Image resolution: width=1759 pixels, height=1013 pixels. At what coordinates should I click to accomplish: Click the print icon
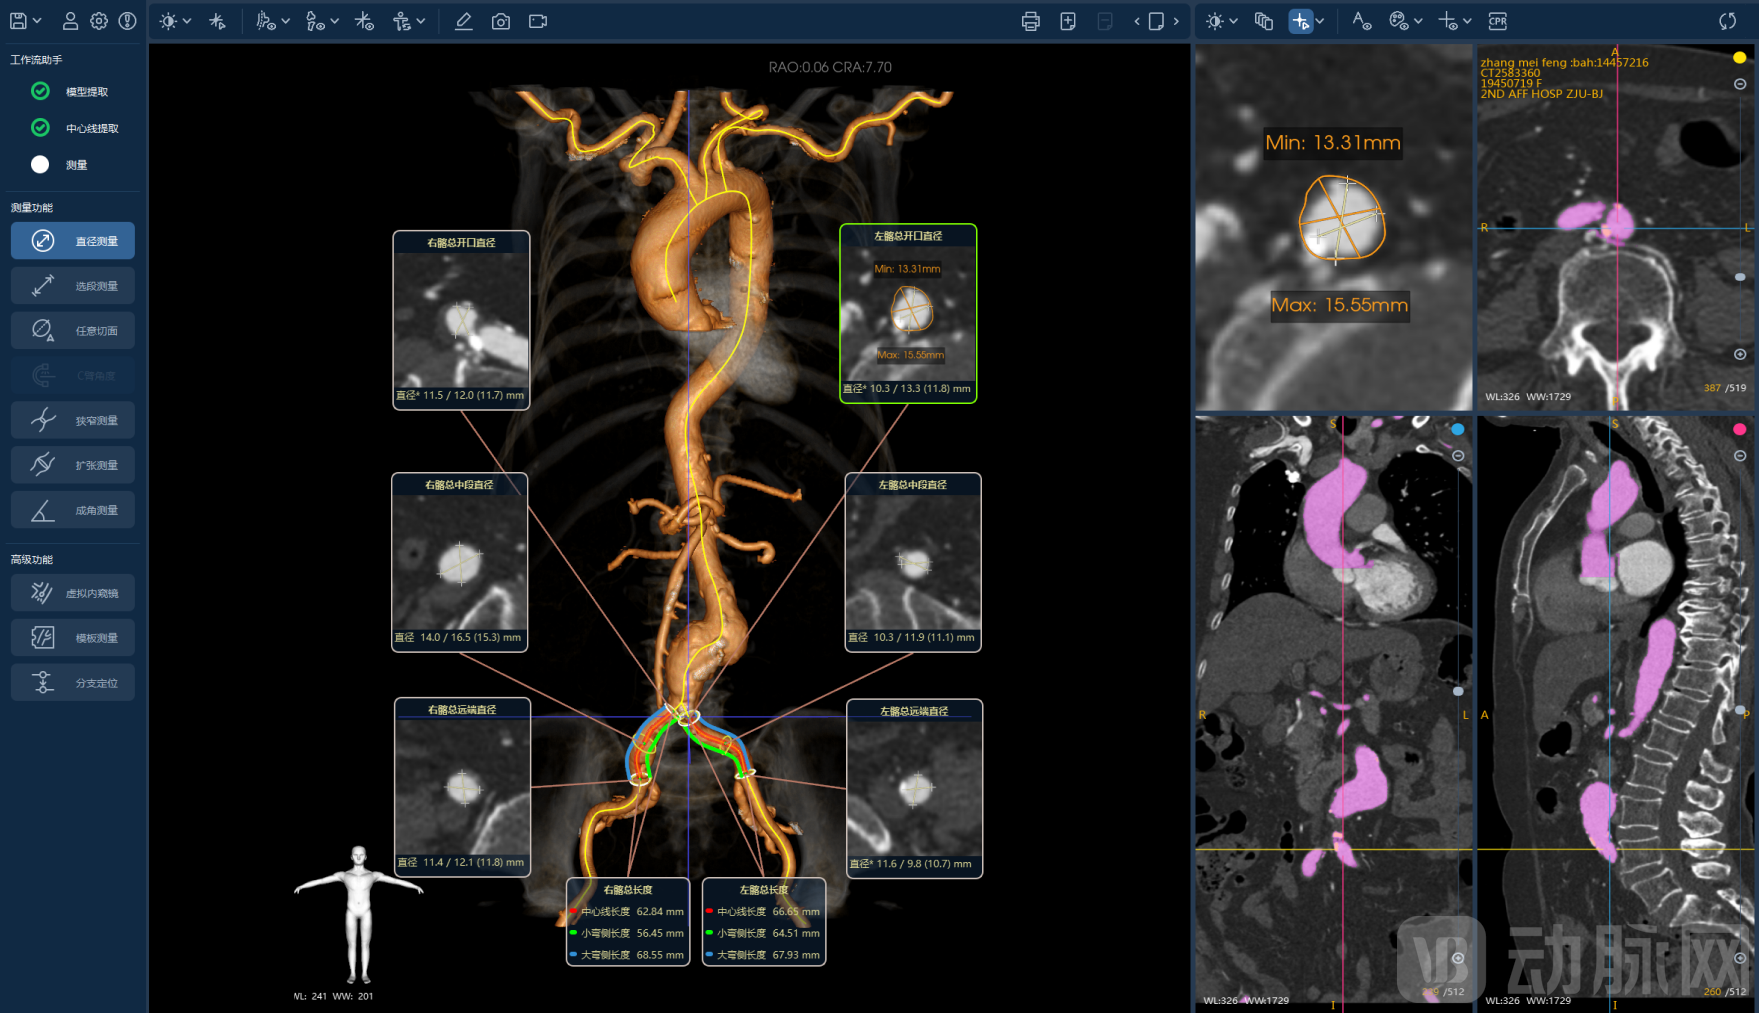point(1030,21)
